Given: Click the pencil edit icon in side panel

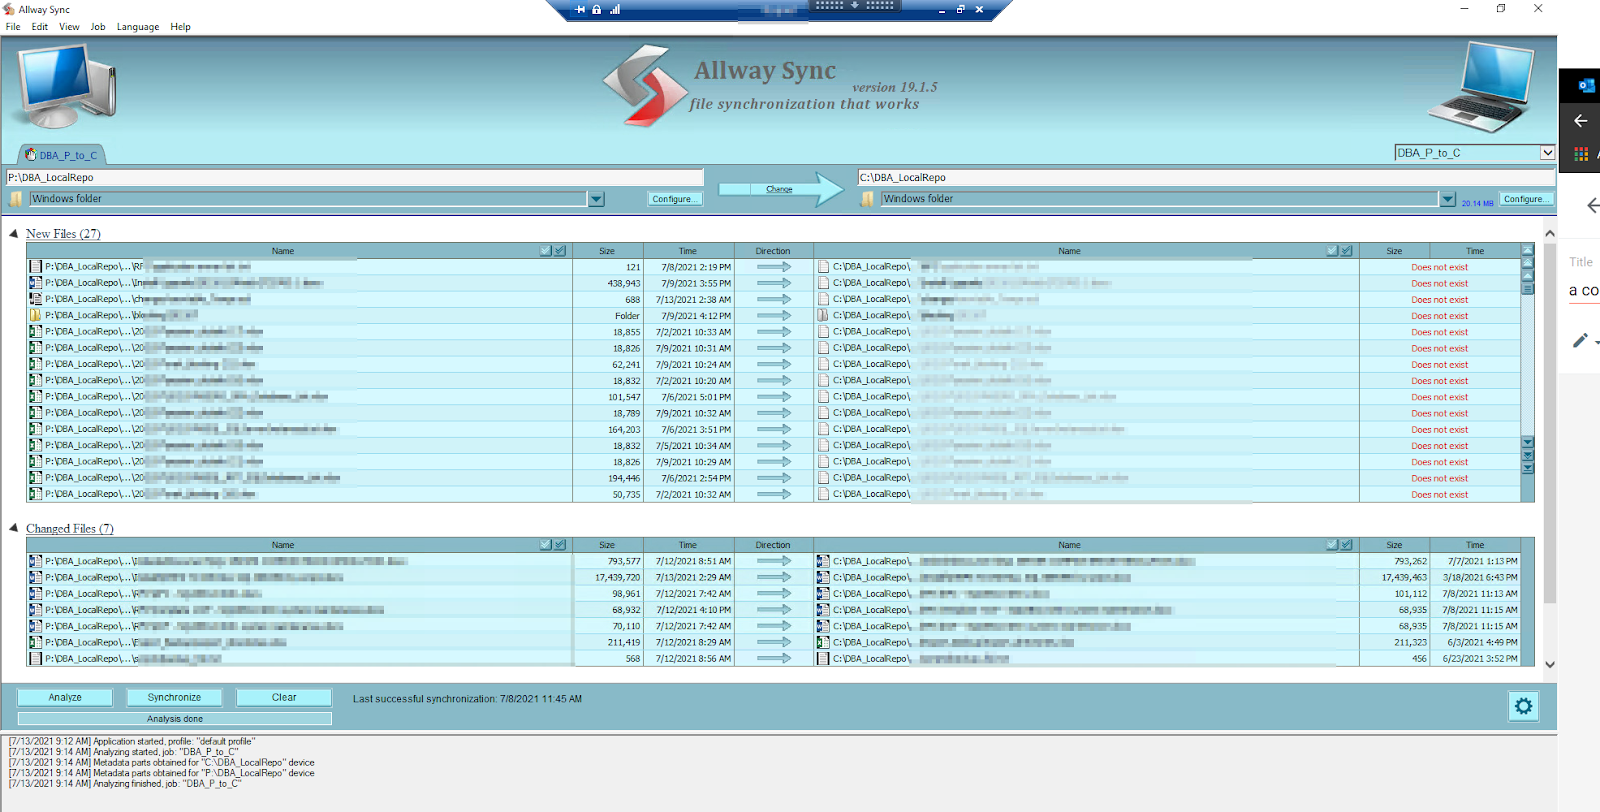Looking at the screenshot, I should [x=1580, y=341].
